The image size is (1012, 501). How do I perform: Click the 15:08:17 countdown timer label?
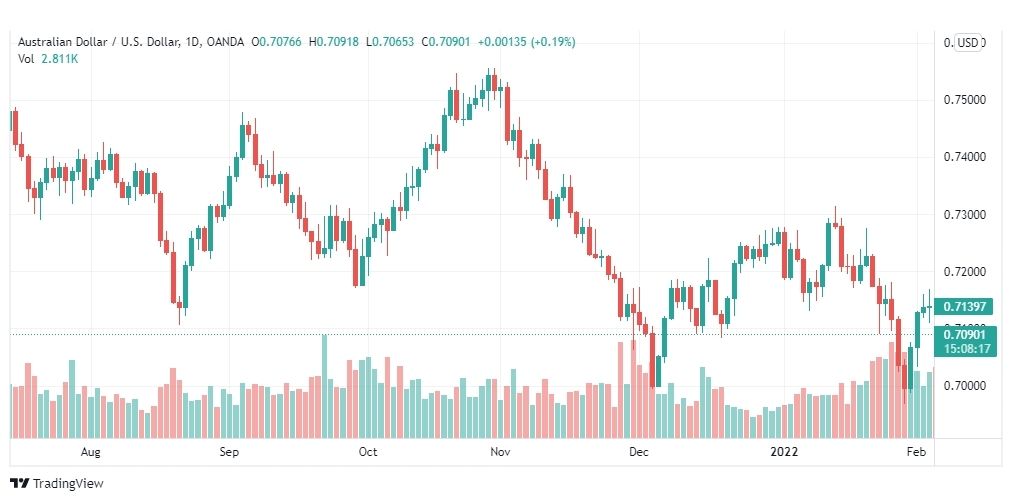(966, 349)
